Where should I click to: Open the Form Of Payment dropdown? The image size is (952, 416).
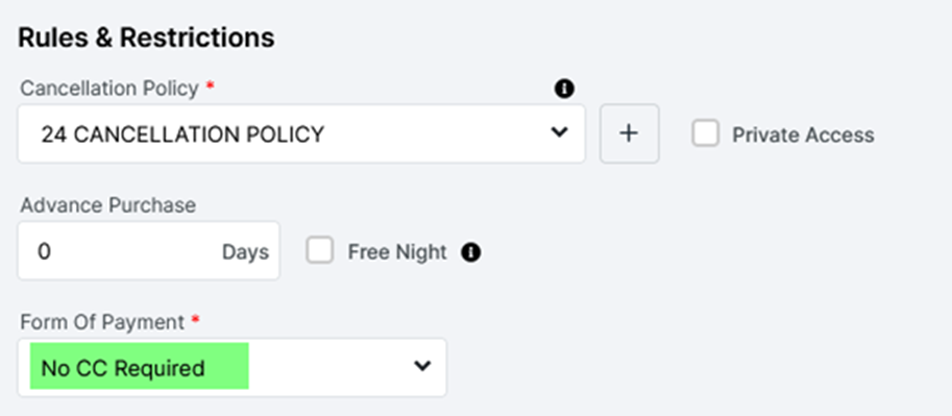pyautogui.click(x=232, y=367)
